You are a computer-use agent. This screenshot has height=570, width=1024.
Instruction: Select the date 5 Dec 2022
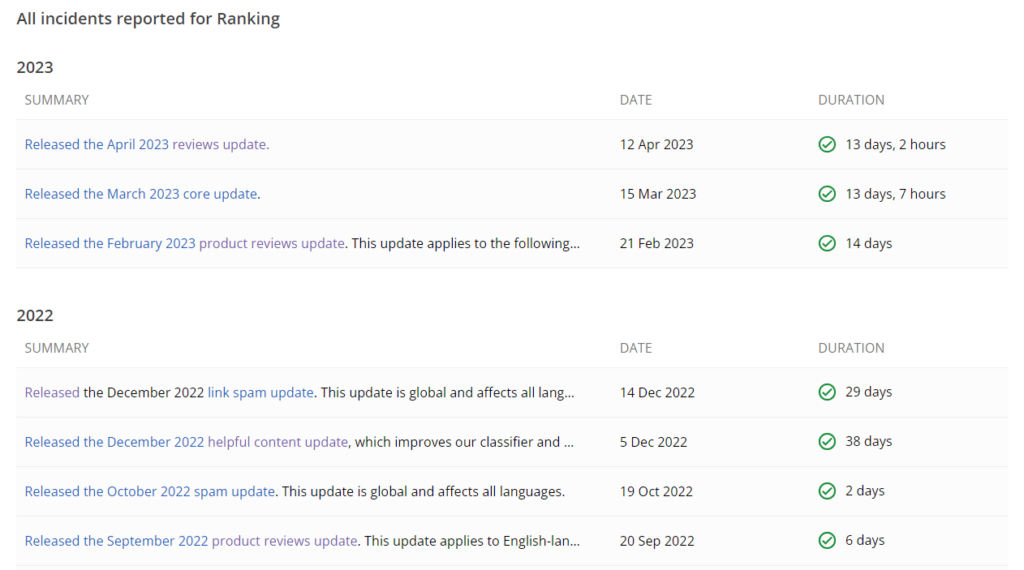tap(653, 442)
